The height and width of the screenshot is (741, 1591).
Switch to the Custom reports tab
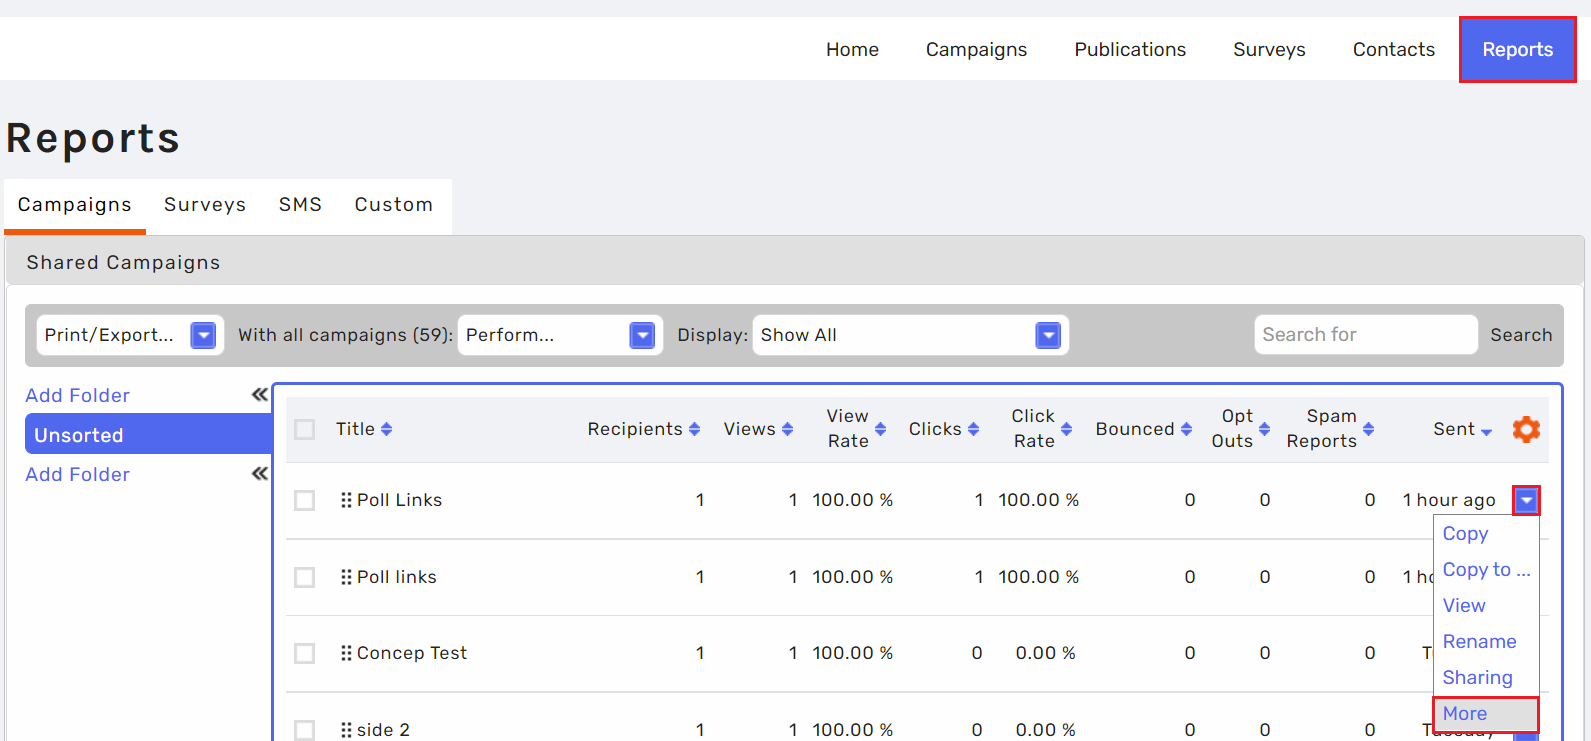(394, 205)
